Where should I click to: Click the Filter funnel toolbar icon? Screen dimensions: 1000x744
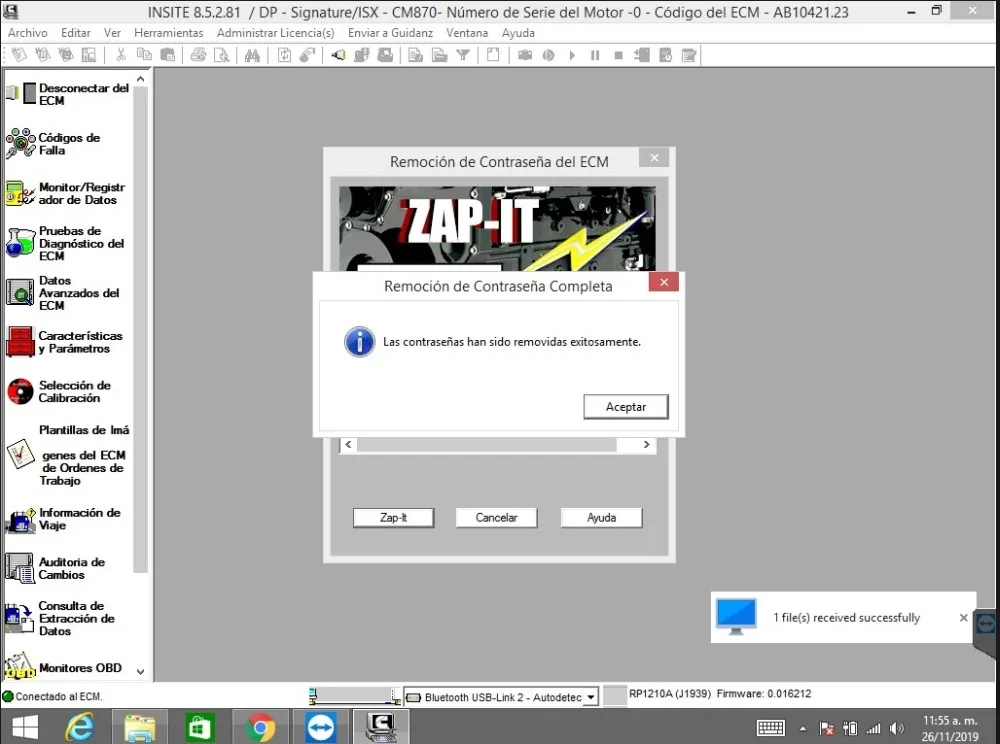463,55
